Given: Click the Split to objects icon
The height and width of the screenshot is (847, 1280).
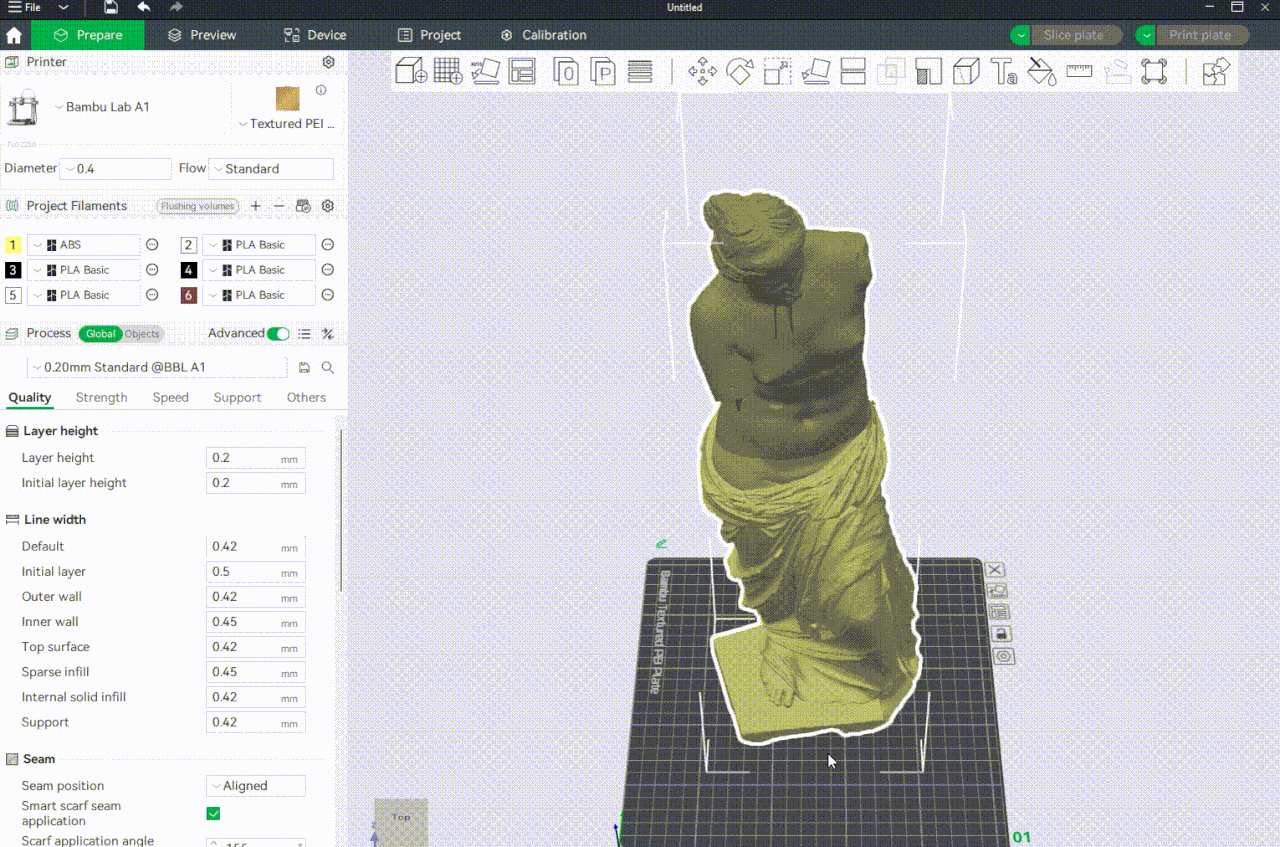Looking at the screenshot, I should tap(566, 71).
